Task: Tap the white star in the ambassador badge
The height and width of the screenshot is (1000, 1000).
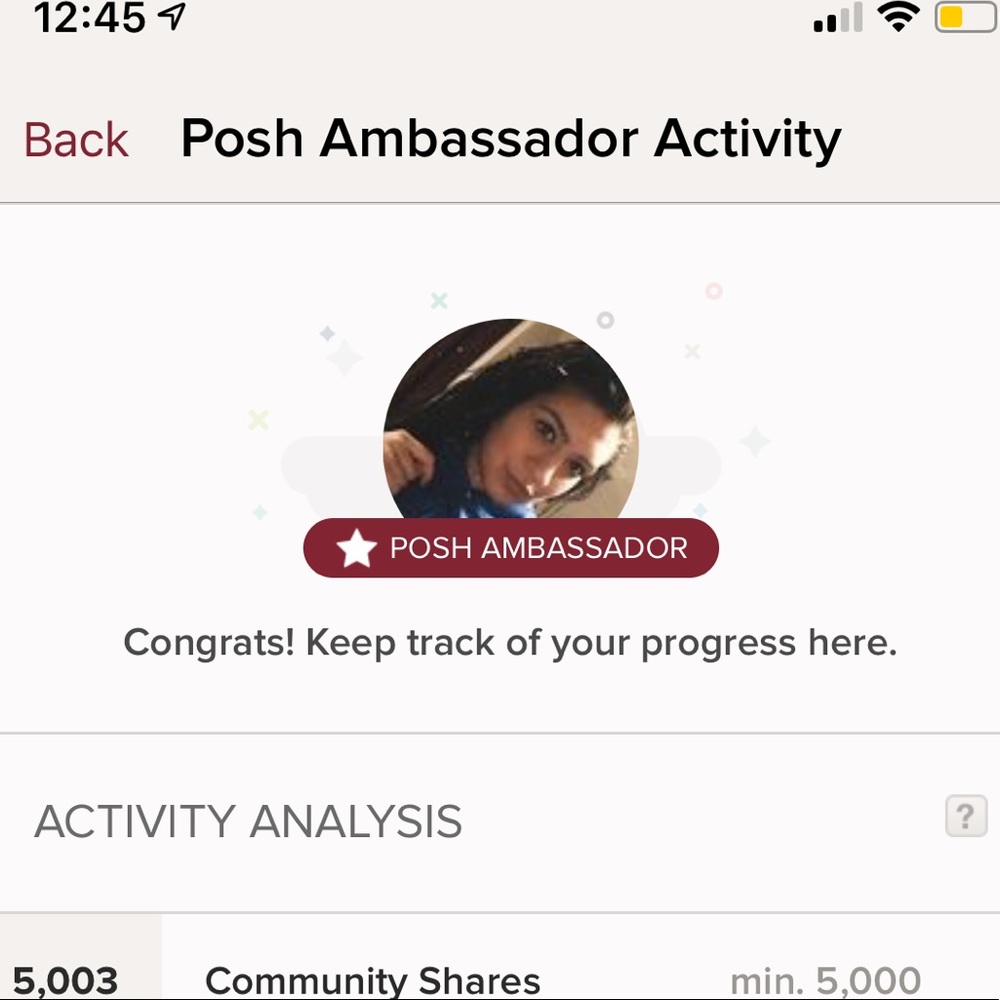Action: [357, 548]
